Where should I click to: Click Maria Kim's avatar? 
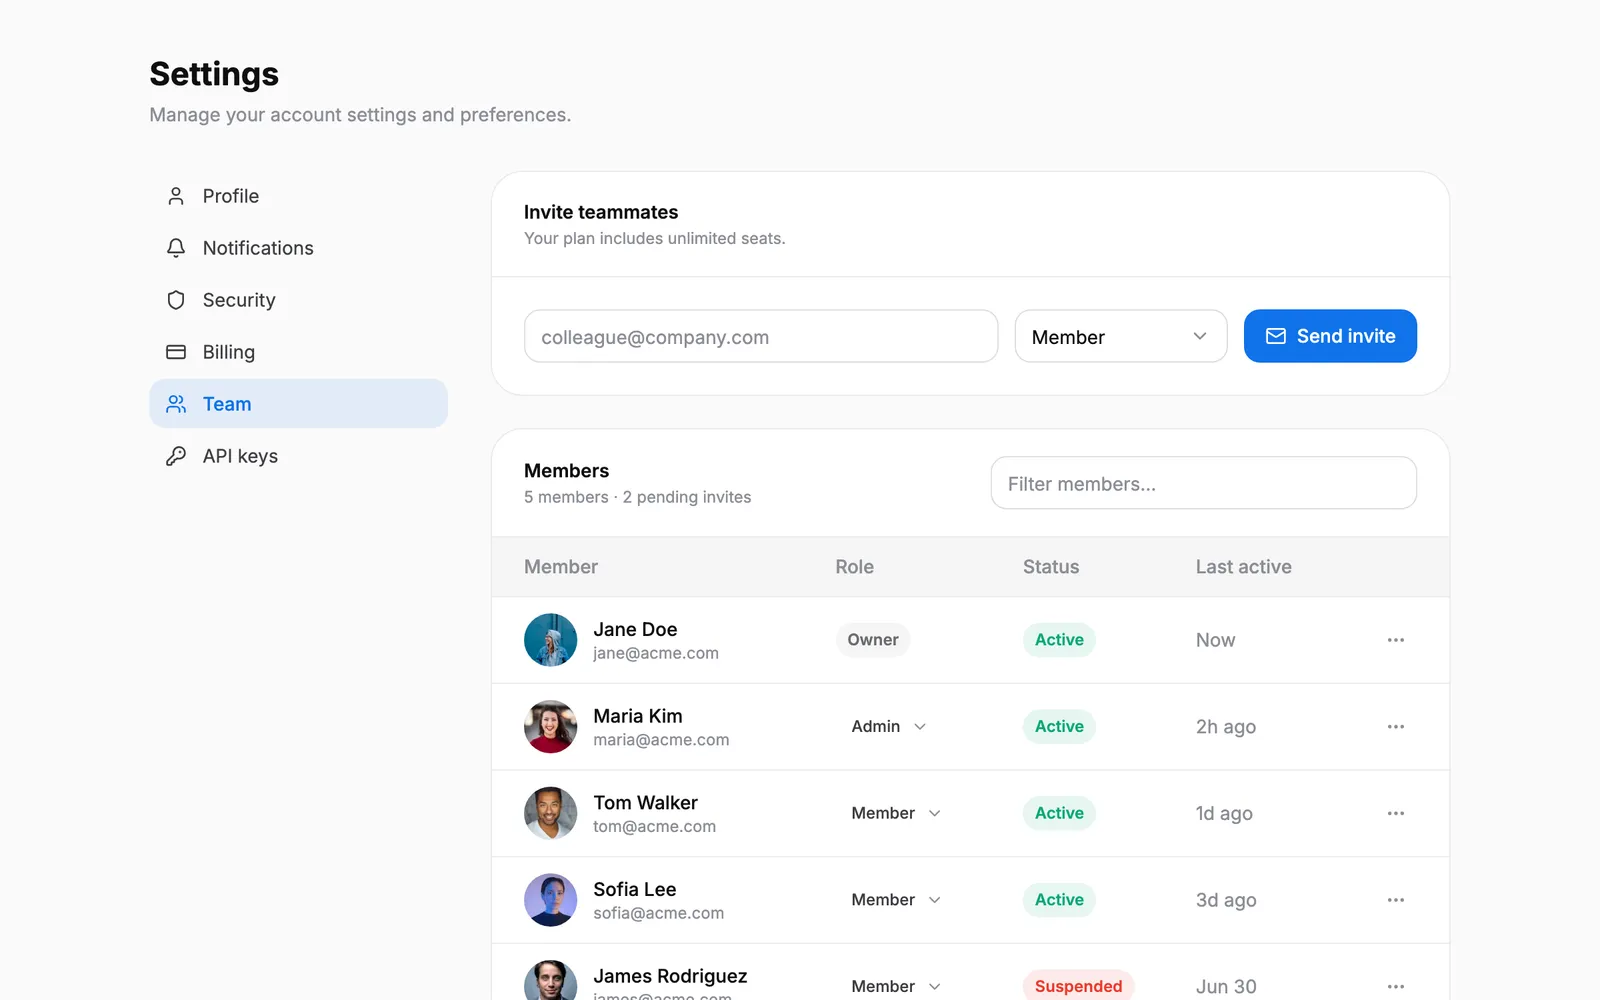tap(550, 727)
